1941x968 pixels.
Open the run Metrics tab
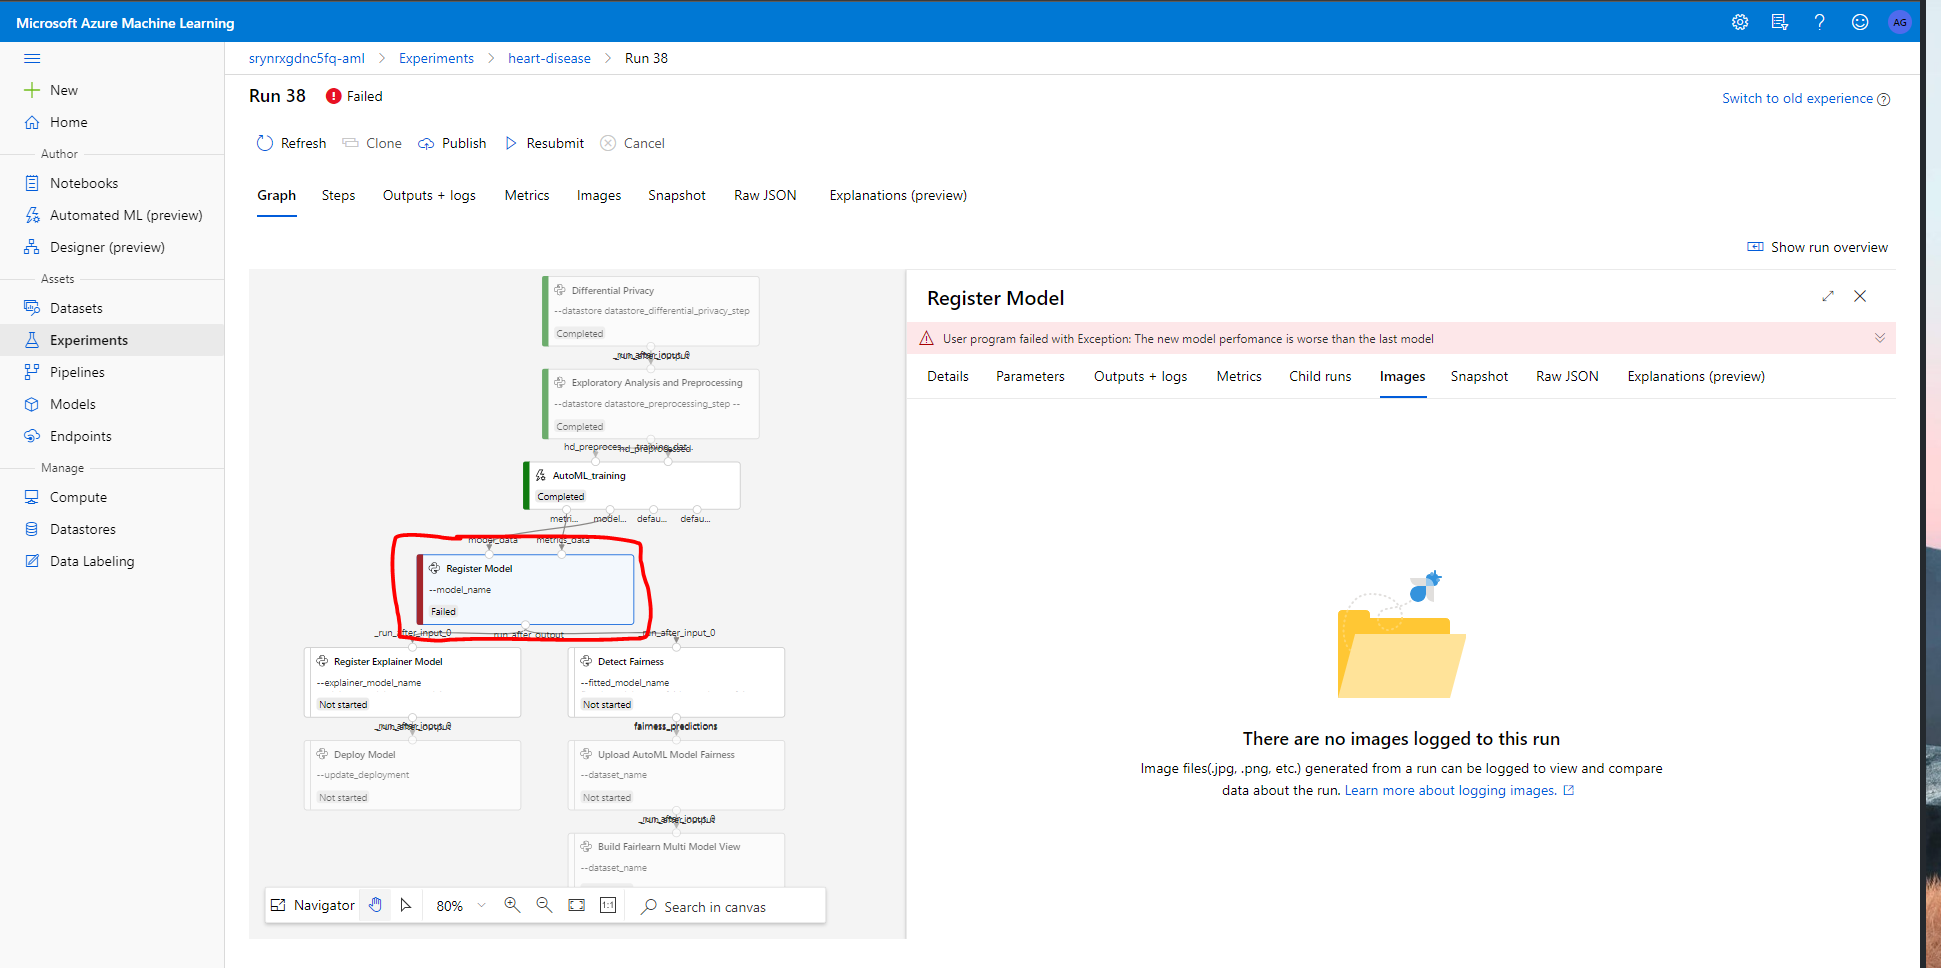point(527,195)
